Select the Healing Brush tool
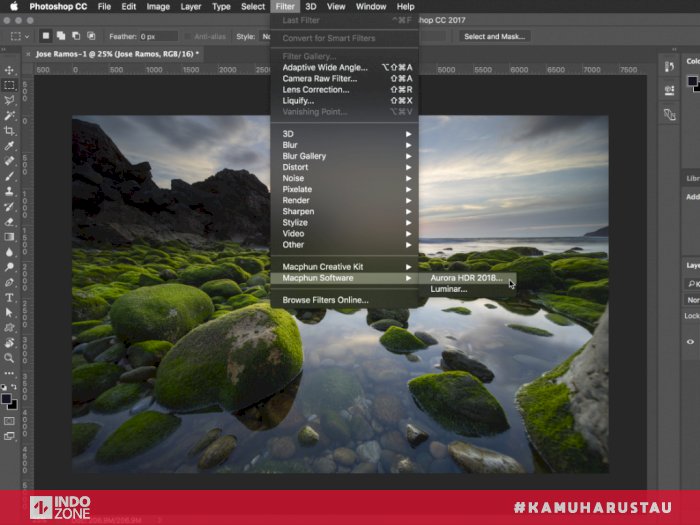This screenshot has width=700, height=525. point(9,161)
